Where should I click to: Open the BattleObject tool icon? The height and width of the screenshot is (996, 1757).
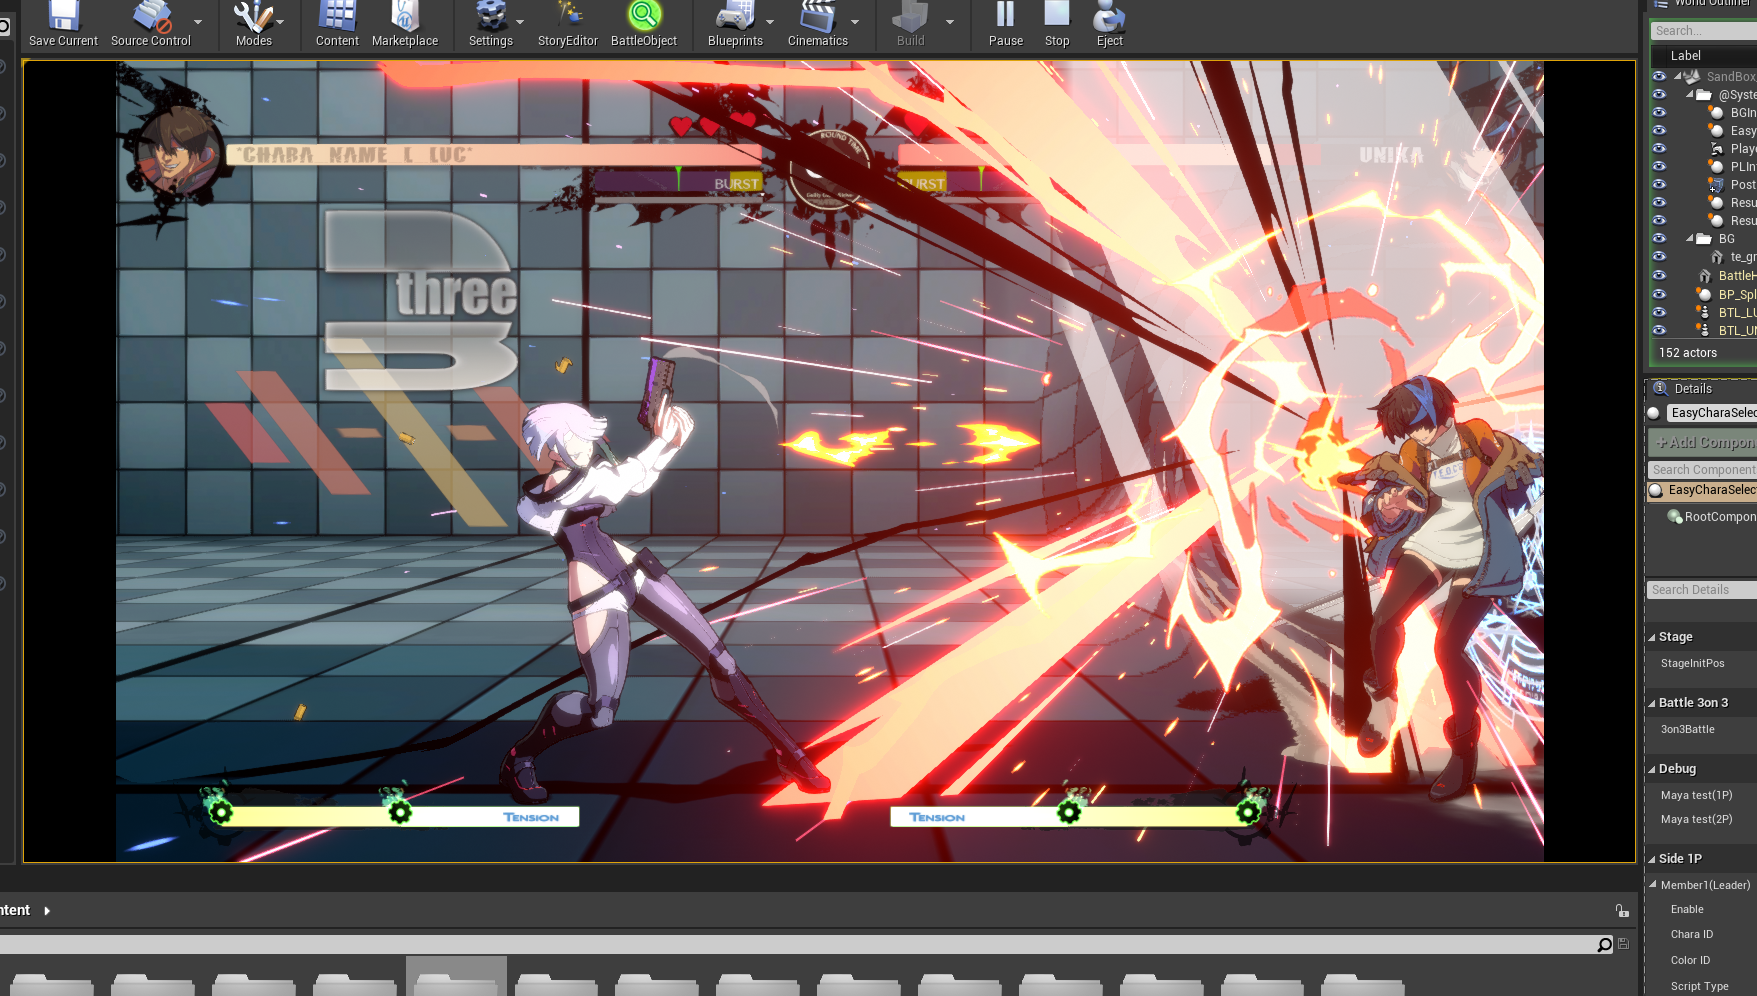tap(644, 15)
